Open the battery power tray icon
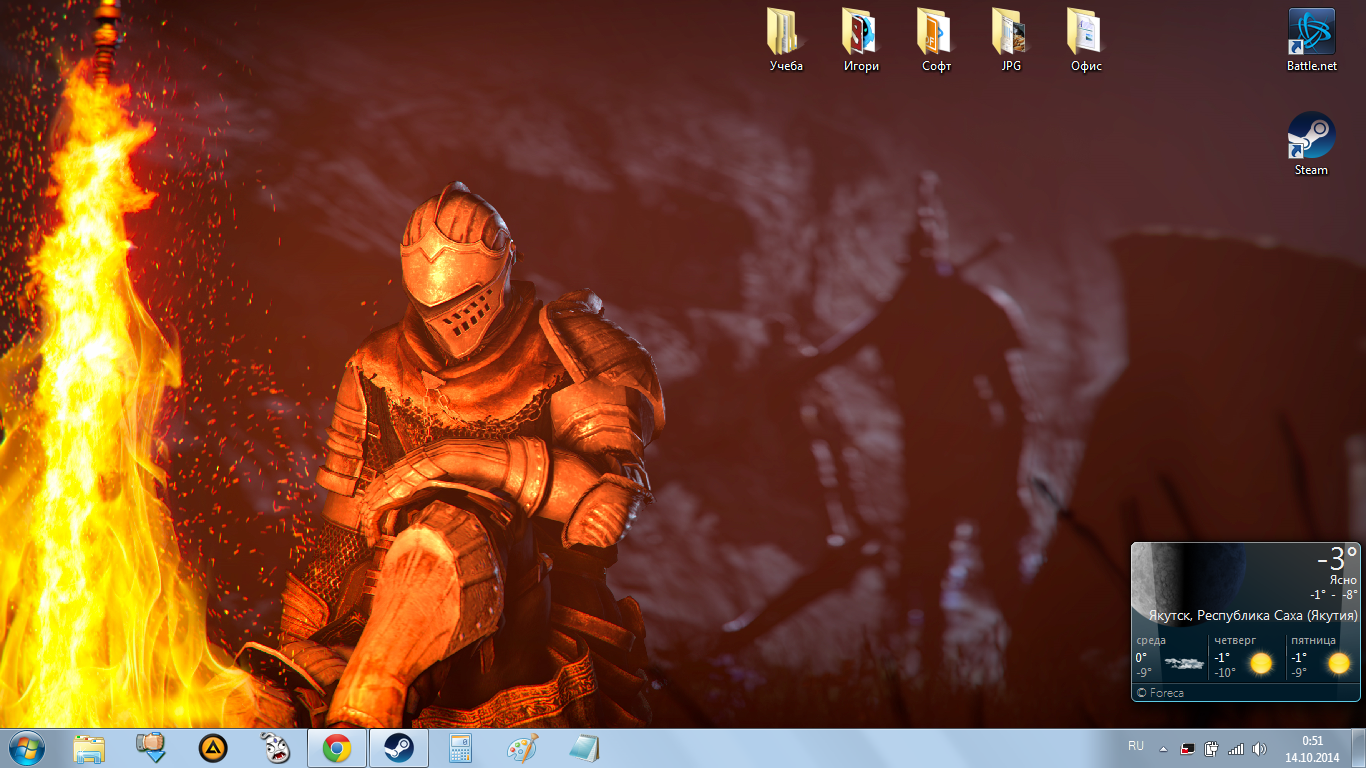1366x768 pixels. click(x=1212, y=748)
